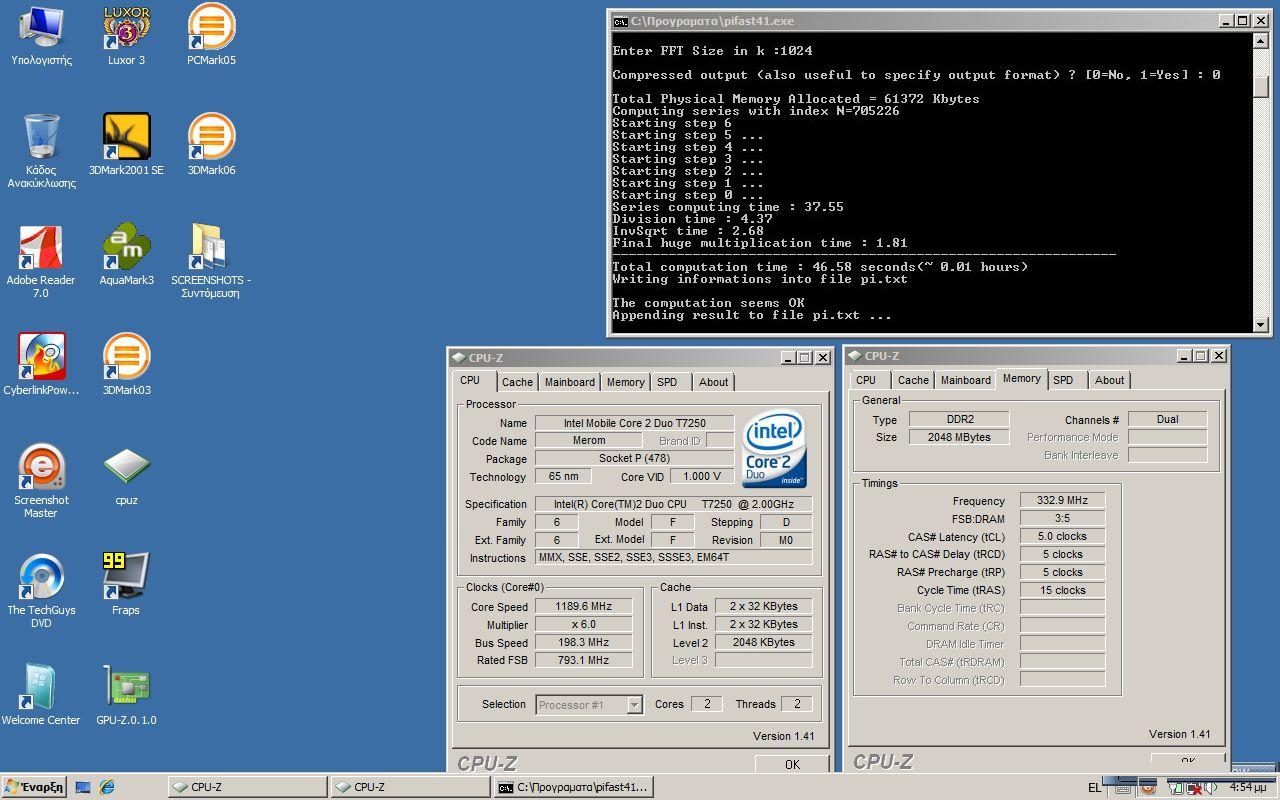This screenshot has width=1280, height=800.
Task: Open the Recycle Bin icon
Action: pos(42,150)
